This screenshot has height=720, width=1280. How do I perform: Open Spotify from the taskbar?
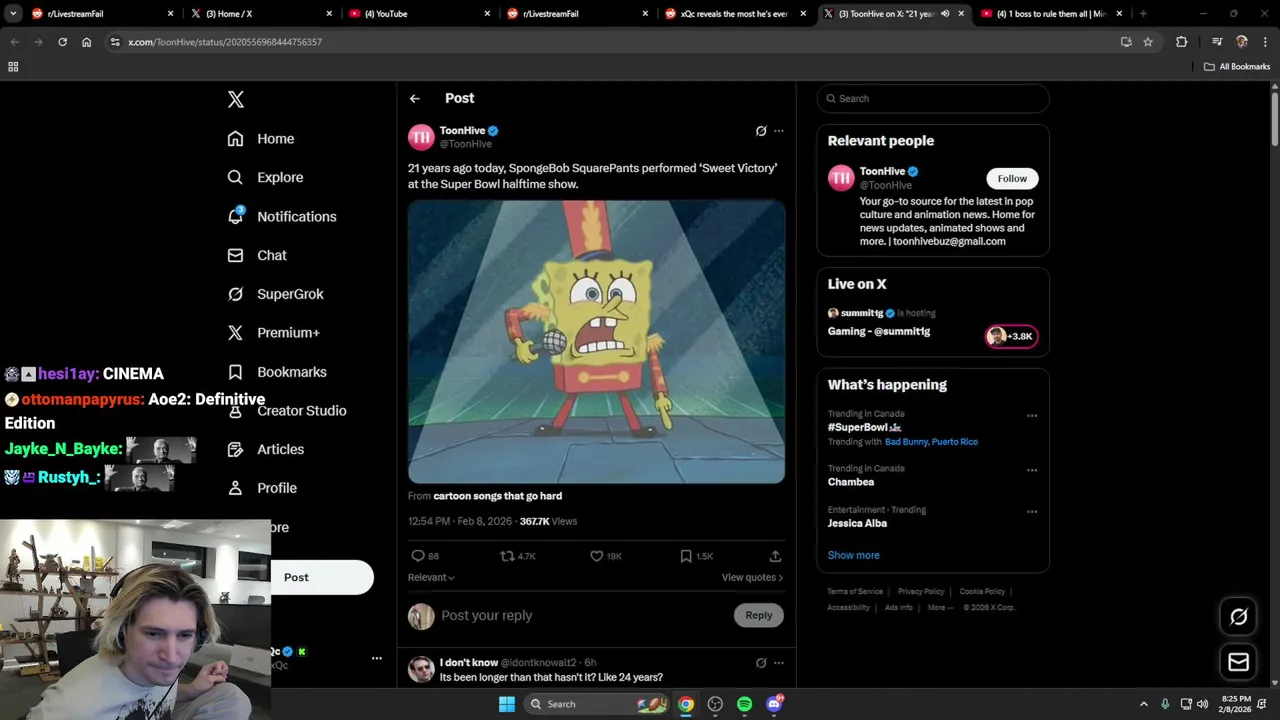click(x=745, y=704)
